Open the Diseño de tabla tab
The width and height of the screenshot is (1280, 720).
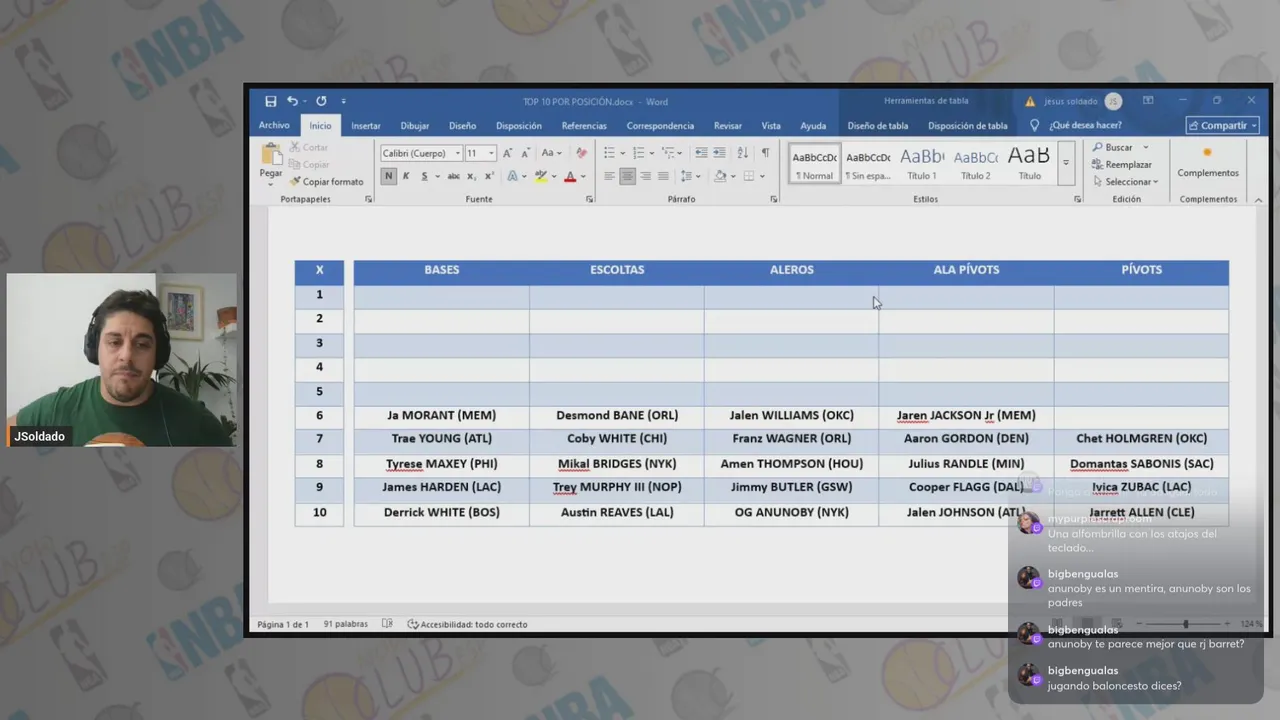(x=878, y=126)
